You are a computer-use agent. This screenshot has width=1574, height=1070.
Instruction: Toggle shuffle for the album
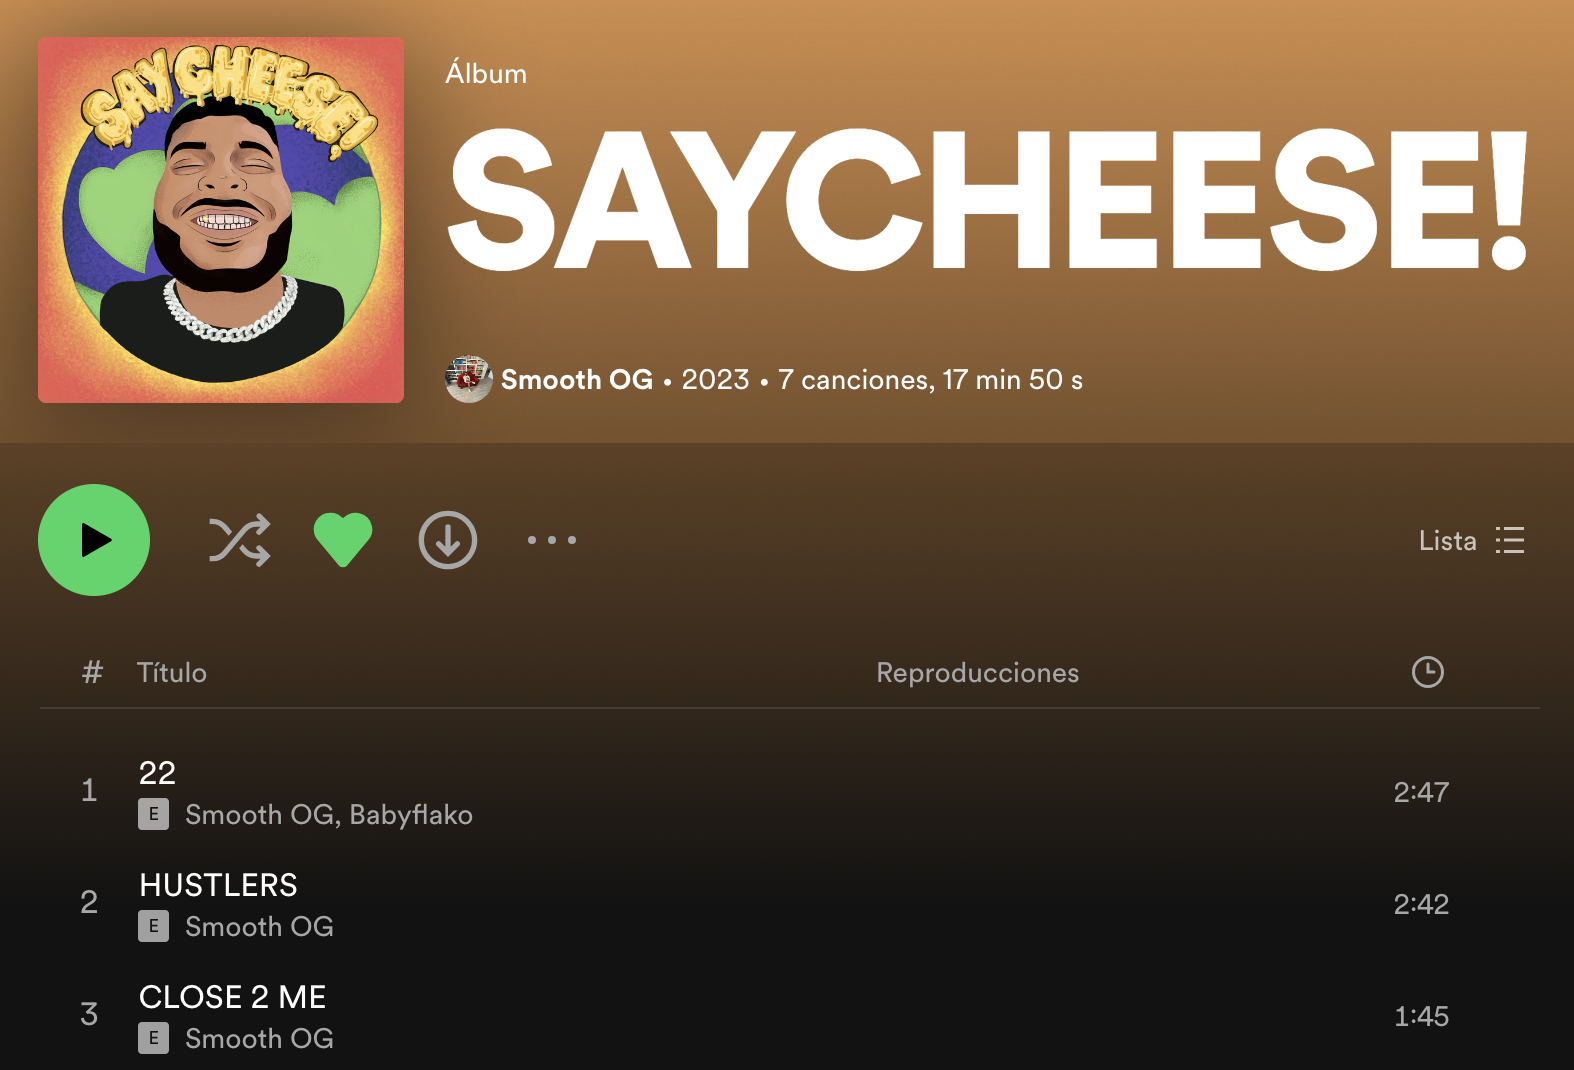point(239,540)
